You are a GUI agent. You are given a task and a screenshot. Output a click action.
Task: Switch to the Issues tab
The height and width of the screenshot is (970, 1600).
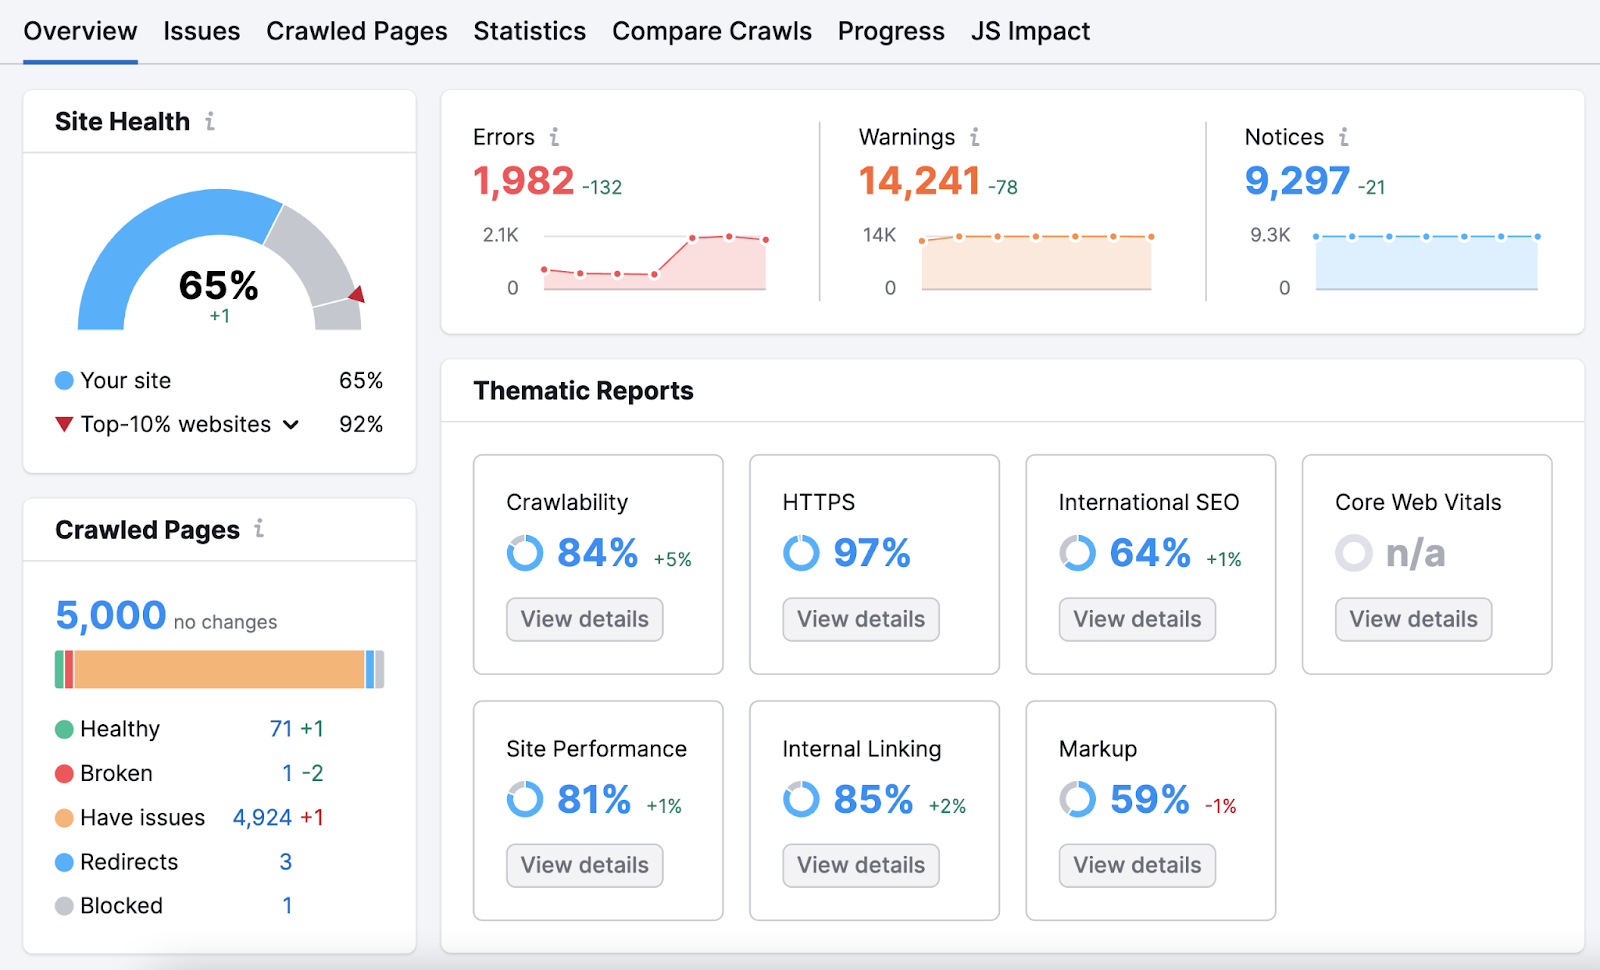[x=201, y=30]
